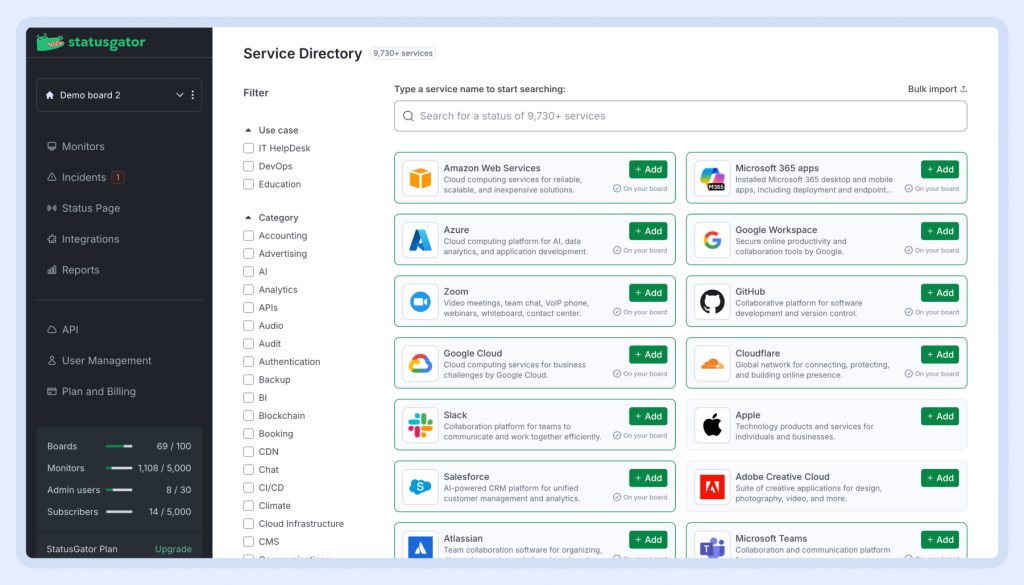Screen dimensions: 1024x585
Task: Click the Integrations puzzle icon
Action: pos(52,239)
